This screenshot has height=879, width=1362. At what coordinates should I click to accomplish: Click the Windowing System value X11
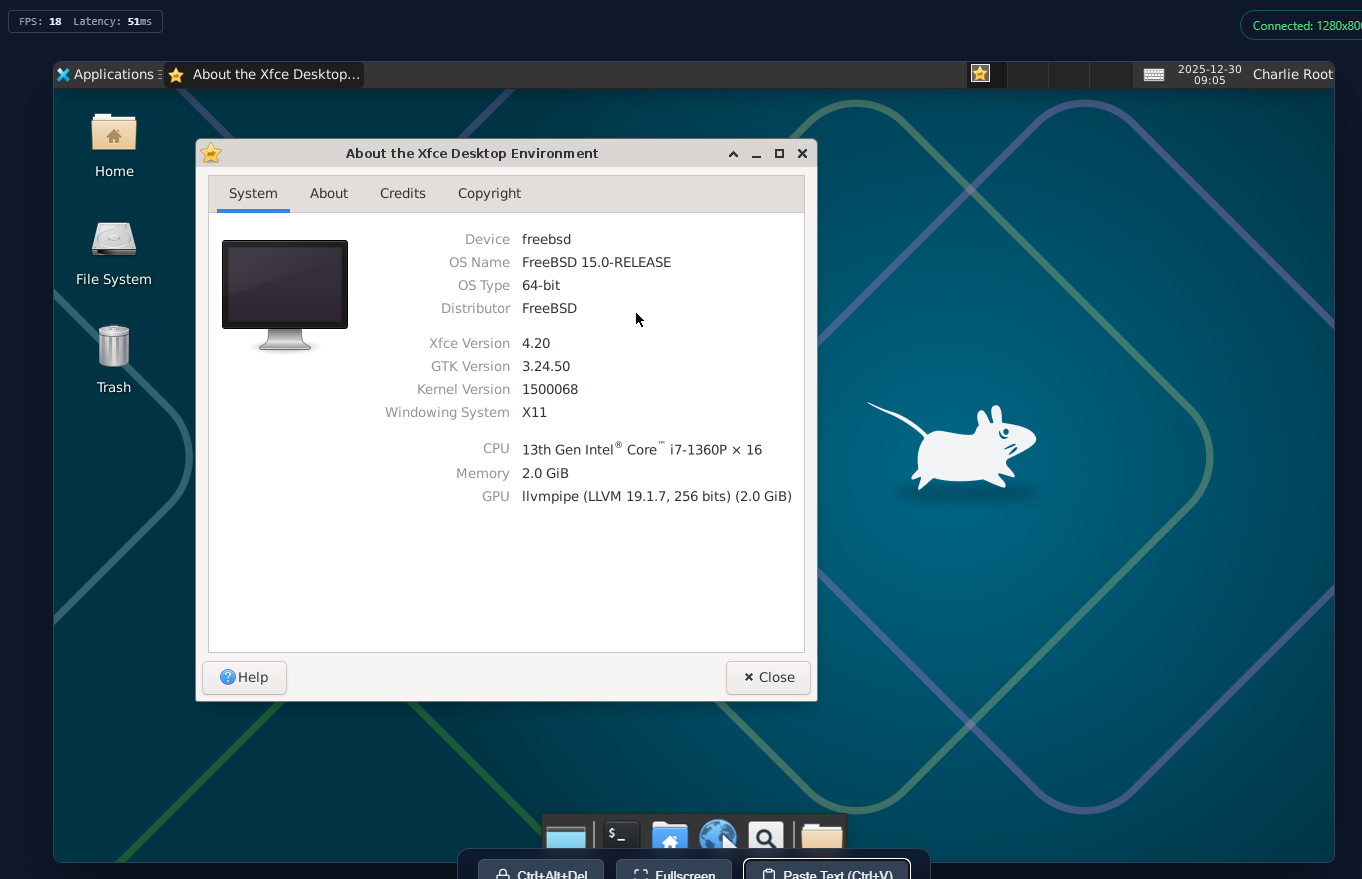pos(534,412)
